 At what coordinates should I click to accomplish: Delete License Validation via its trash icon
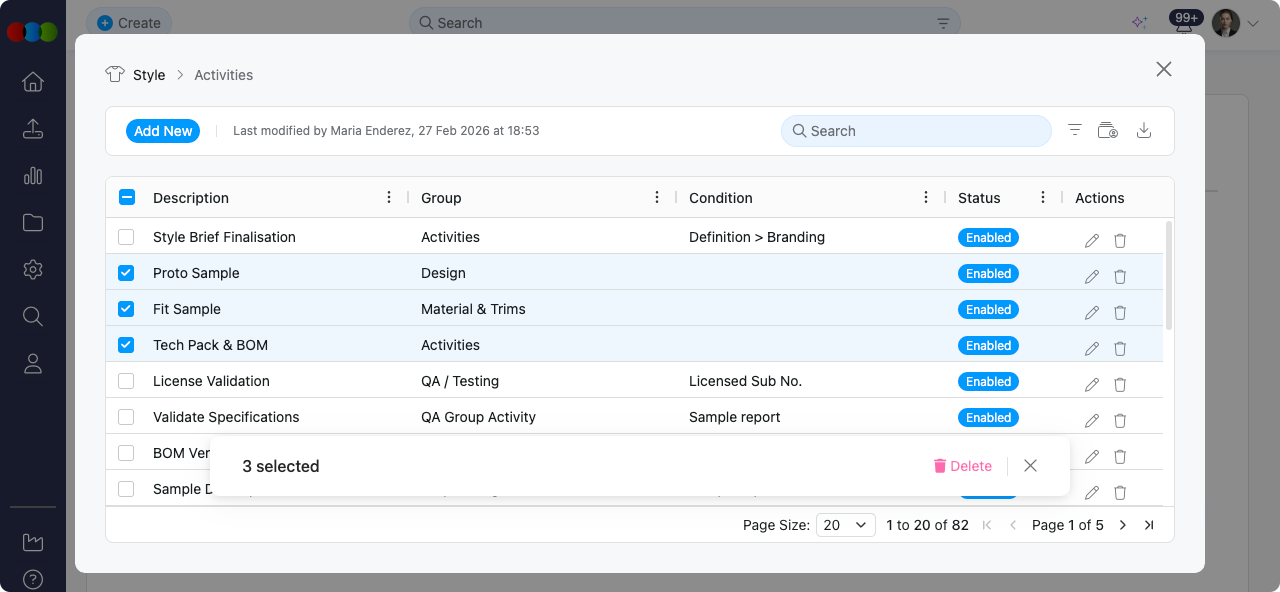1119,384
